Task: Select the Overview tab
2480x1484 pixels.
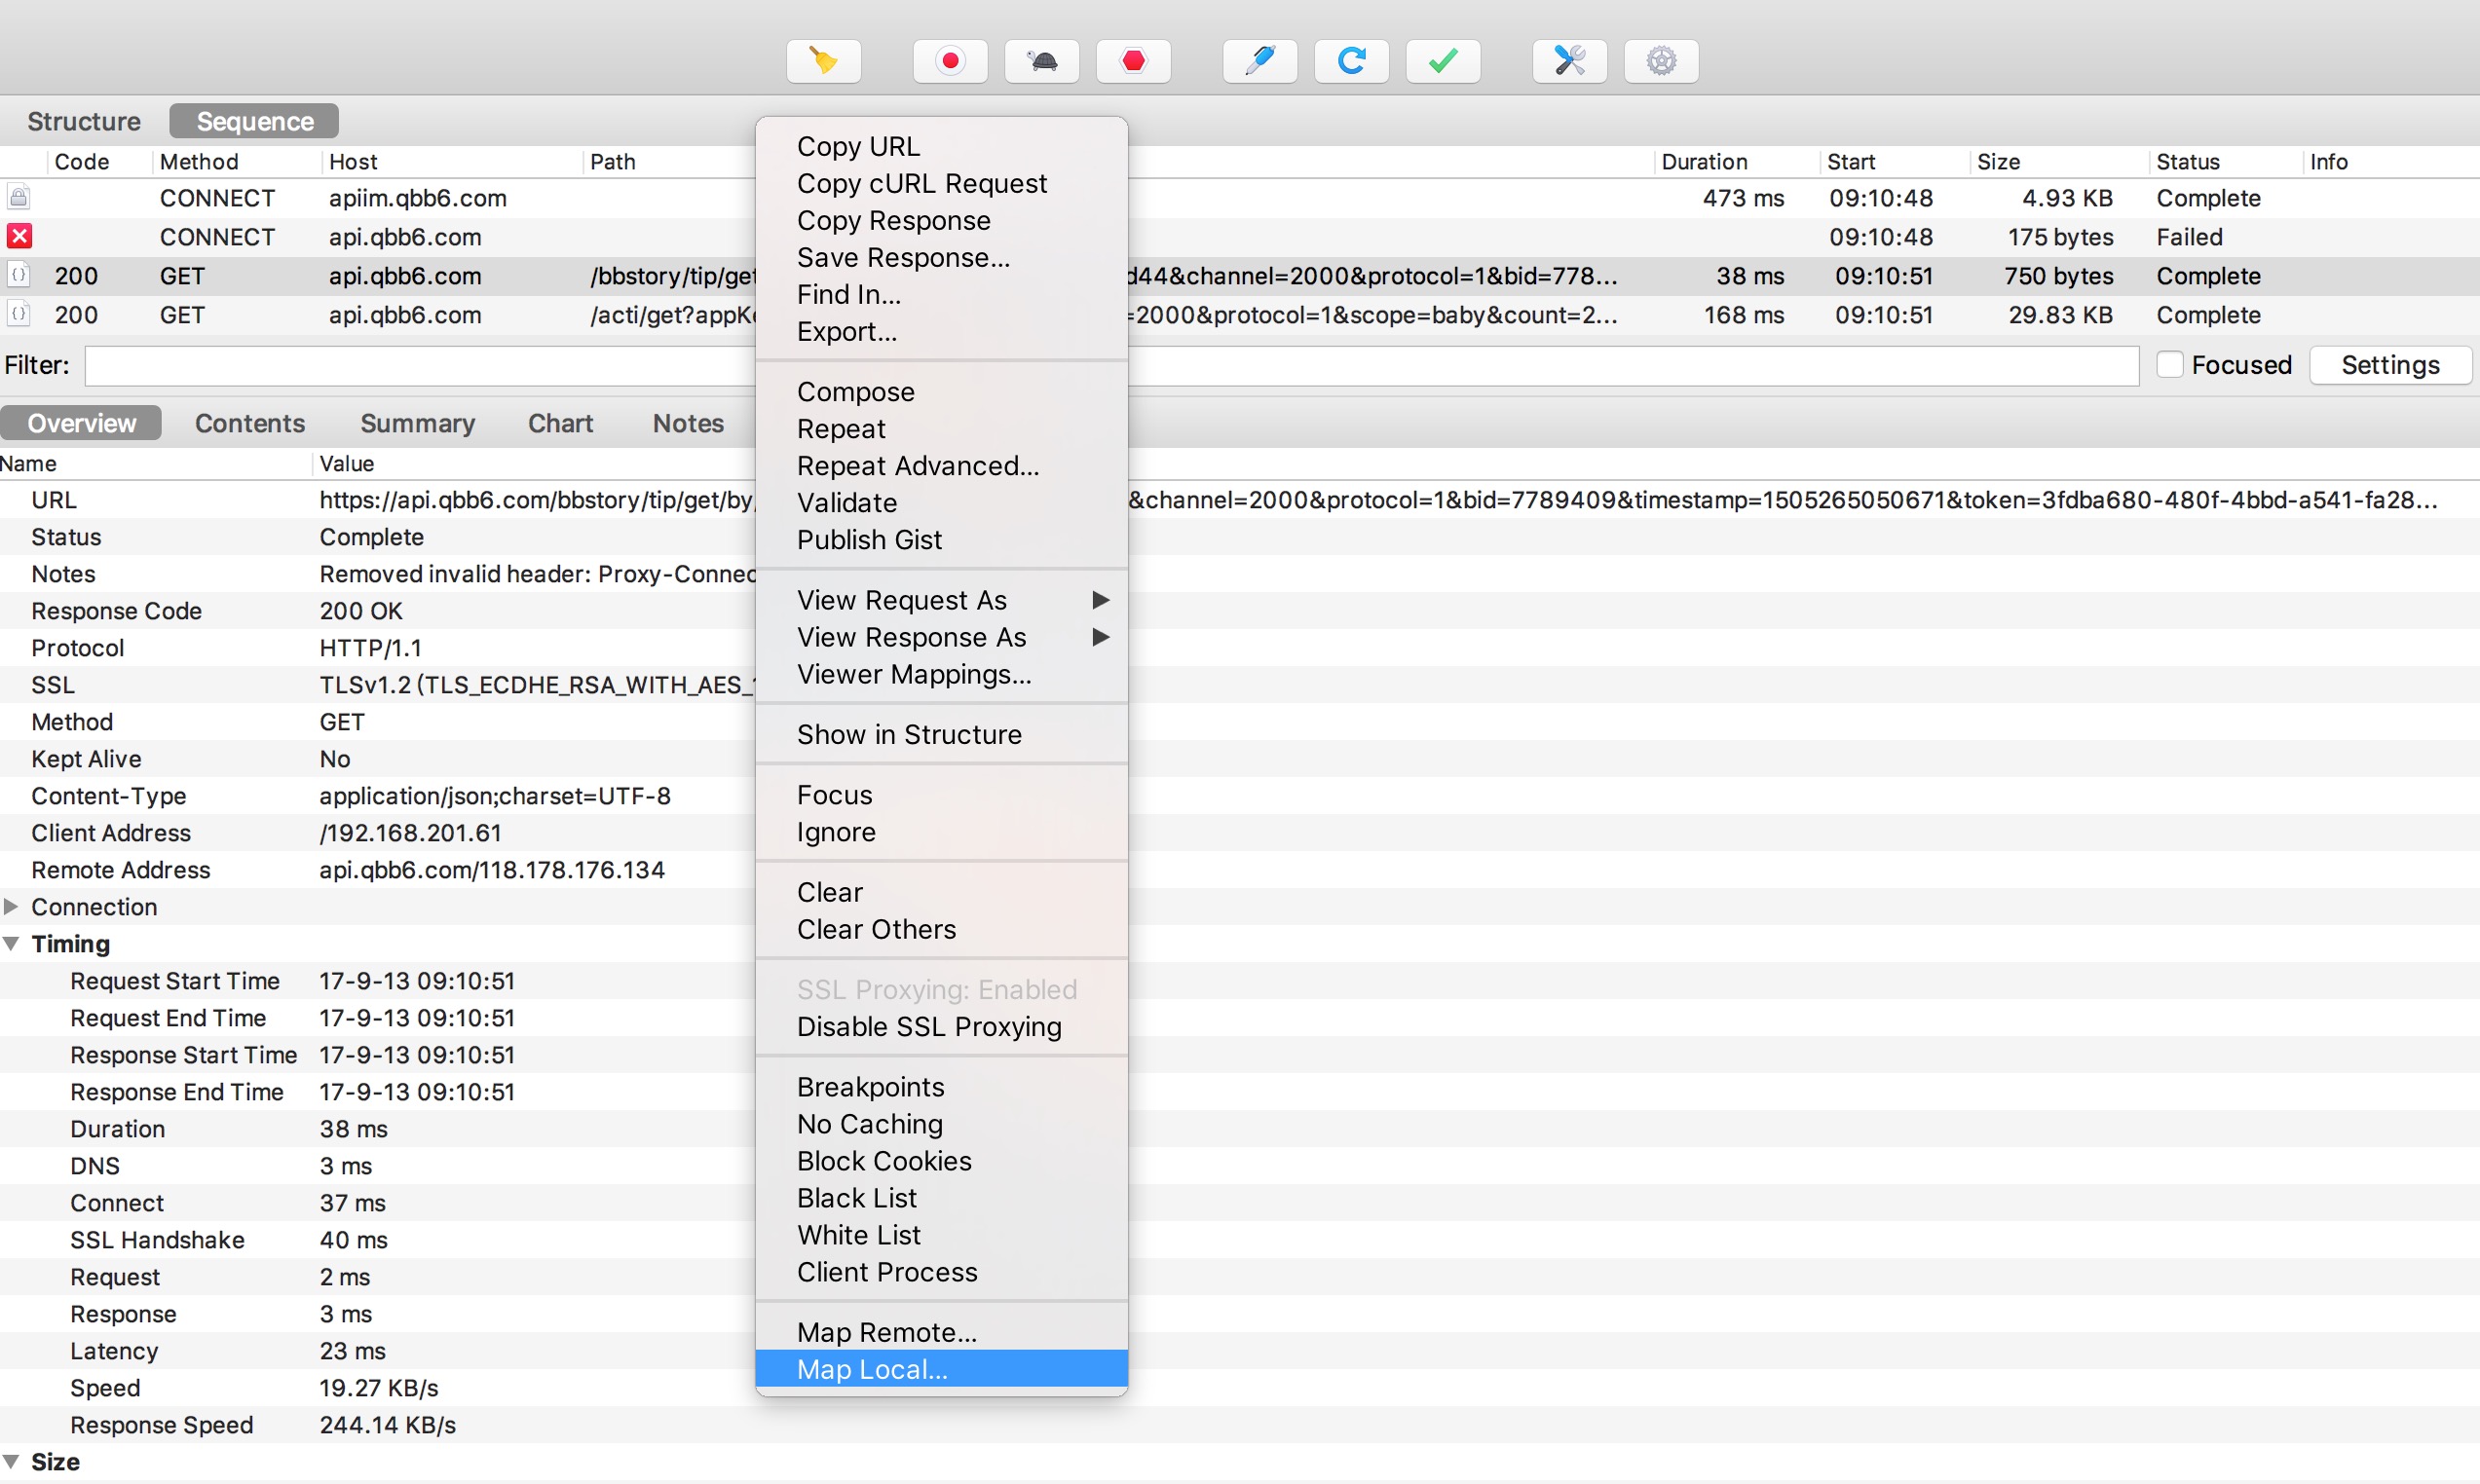Action: 81,423
